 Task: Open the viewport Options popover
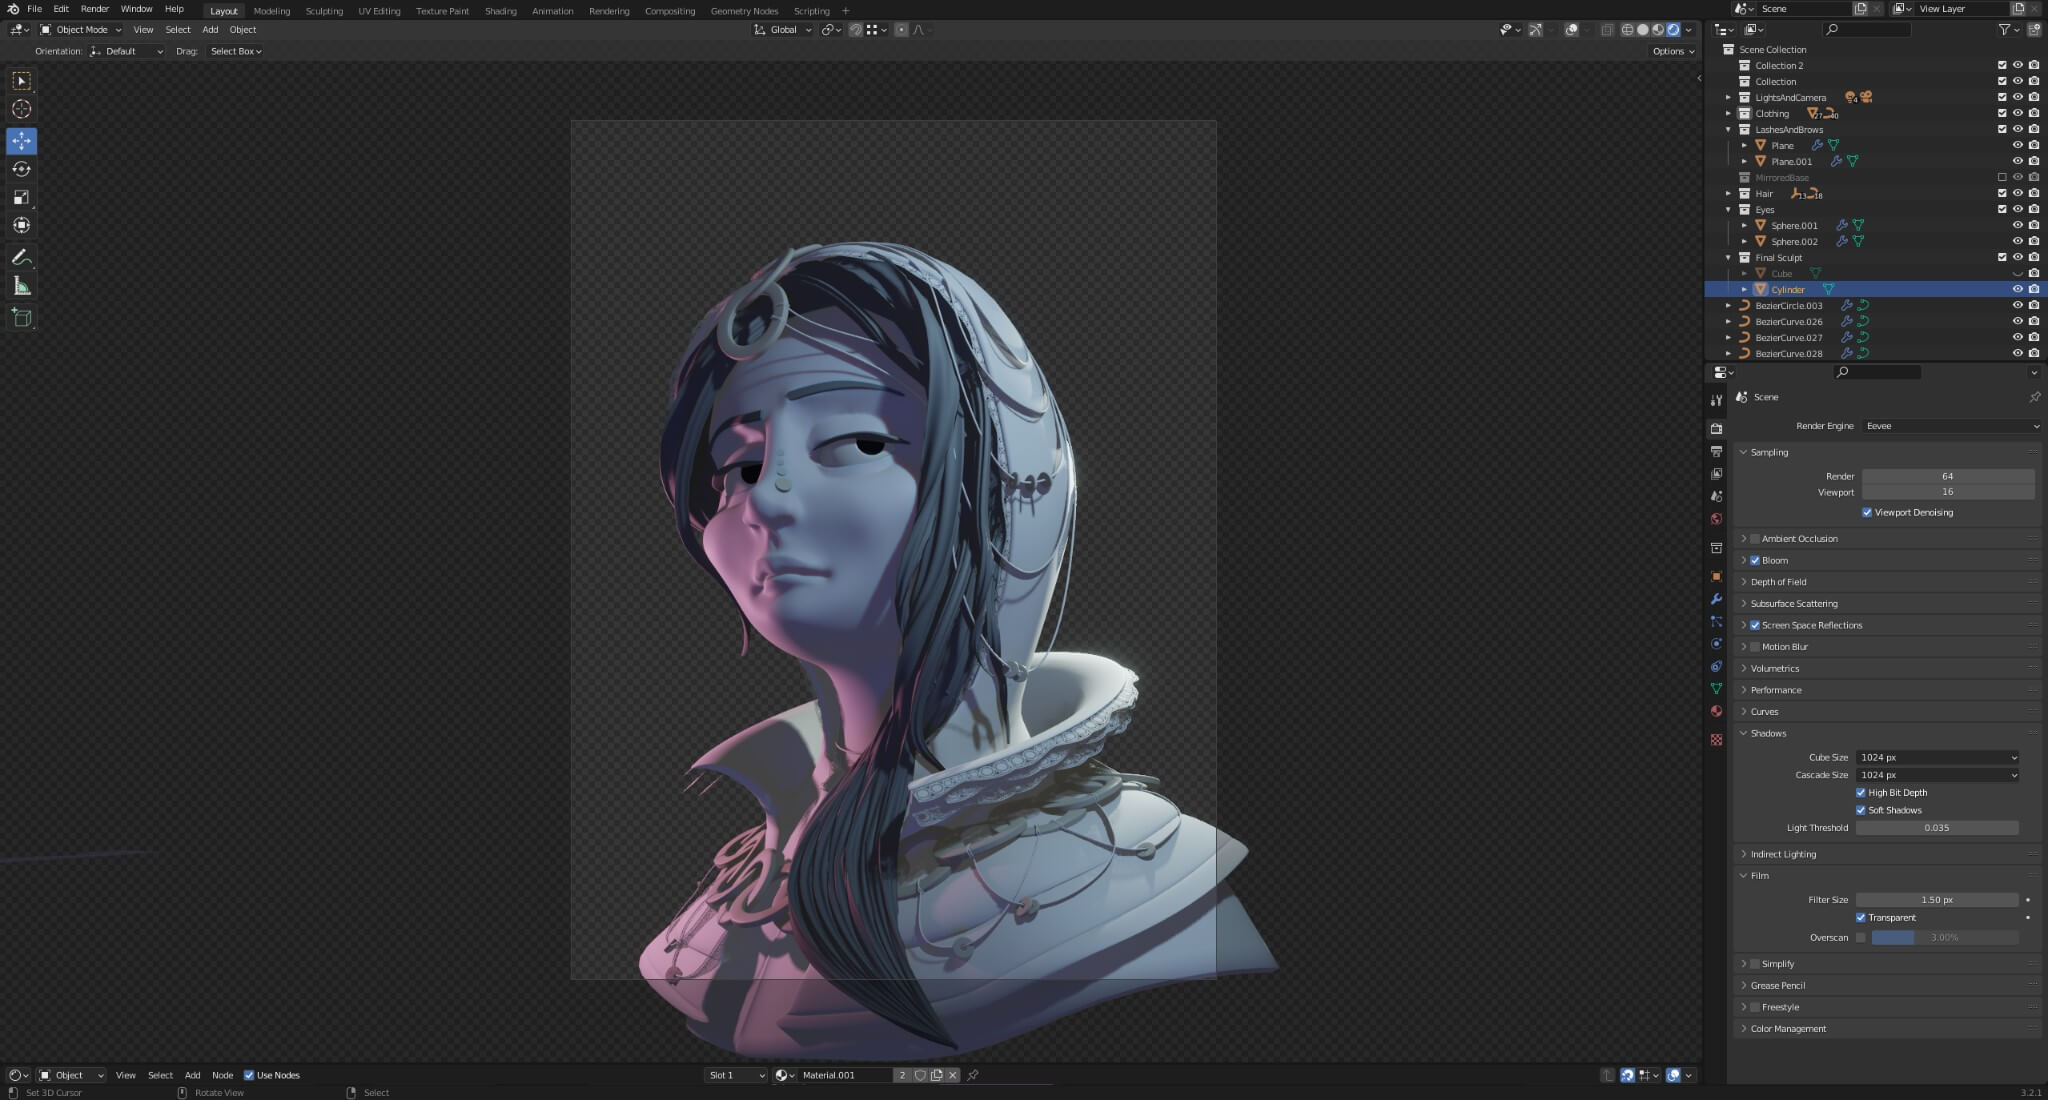(1673, 51)
